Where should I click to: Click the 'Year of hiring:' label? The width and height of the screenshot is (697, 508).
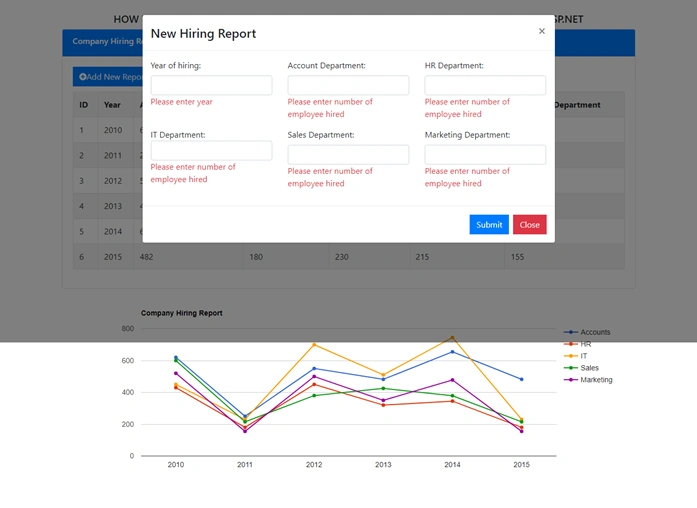(x=176, y=65)
